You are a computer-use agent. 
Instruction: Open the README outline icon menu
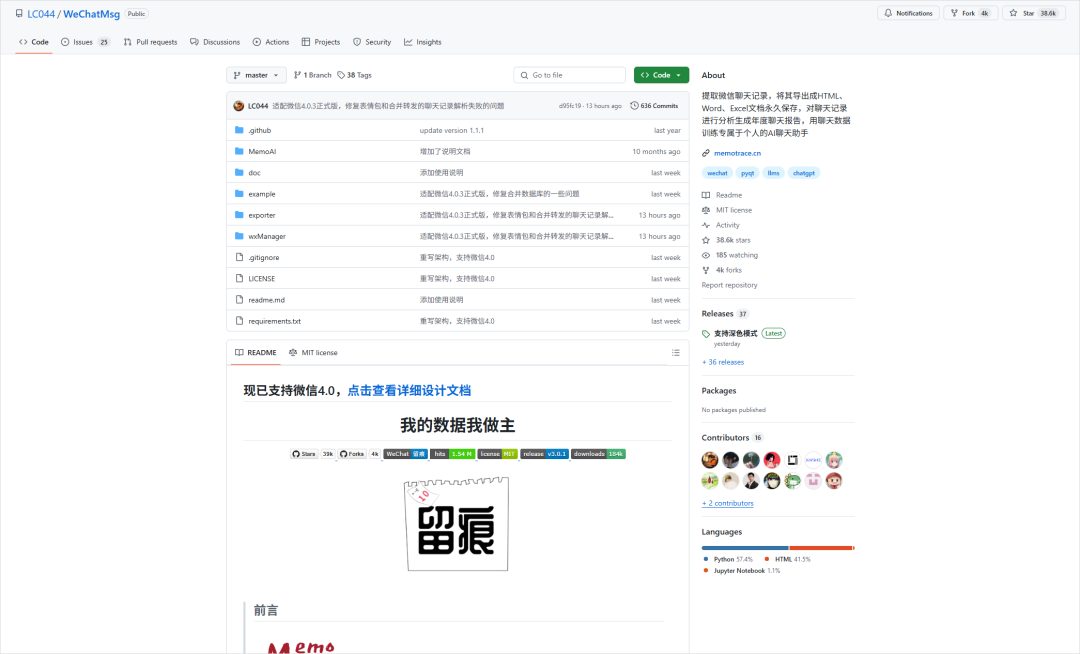coord(675,352)
